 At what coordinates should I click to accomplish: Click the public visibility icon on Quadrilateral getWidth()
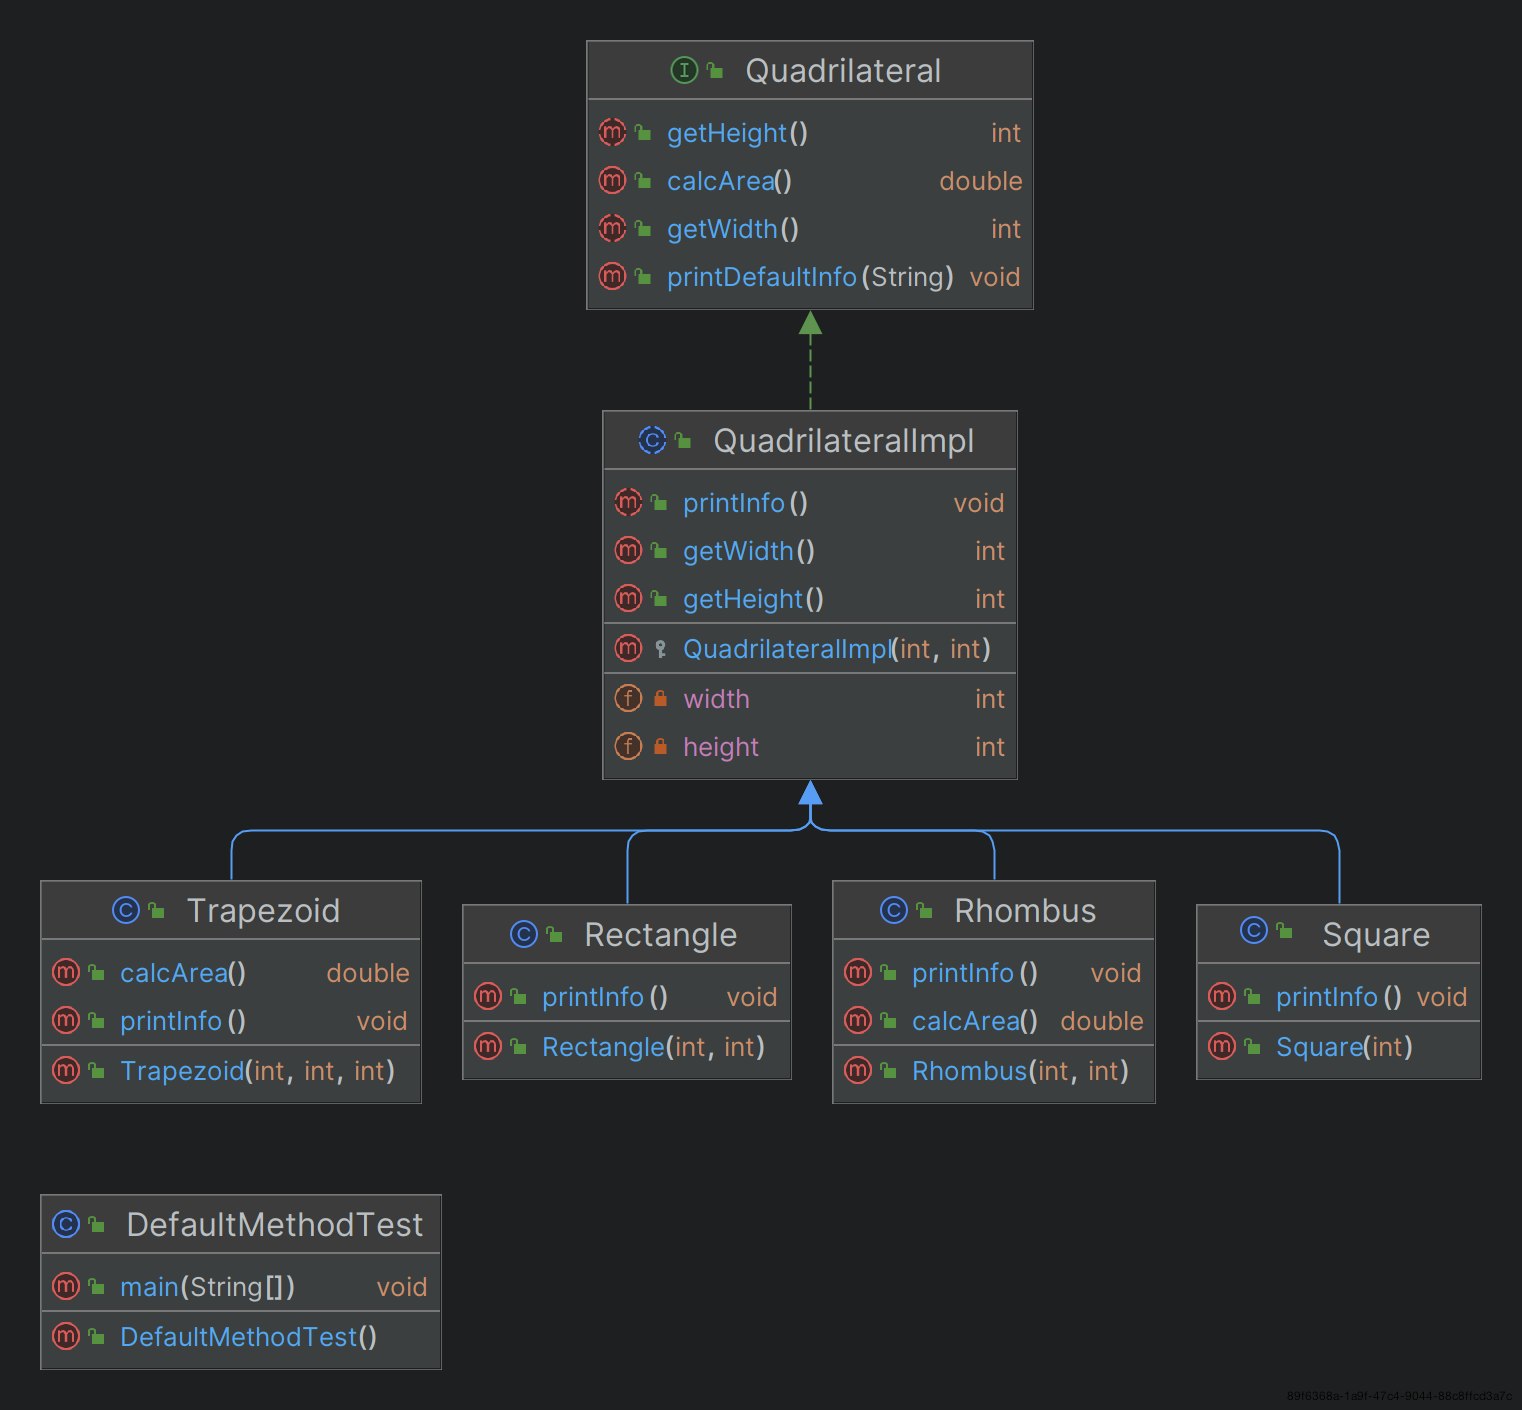pos(643,229)
